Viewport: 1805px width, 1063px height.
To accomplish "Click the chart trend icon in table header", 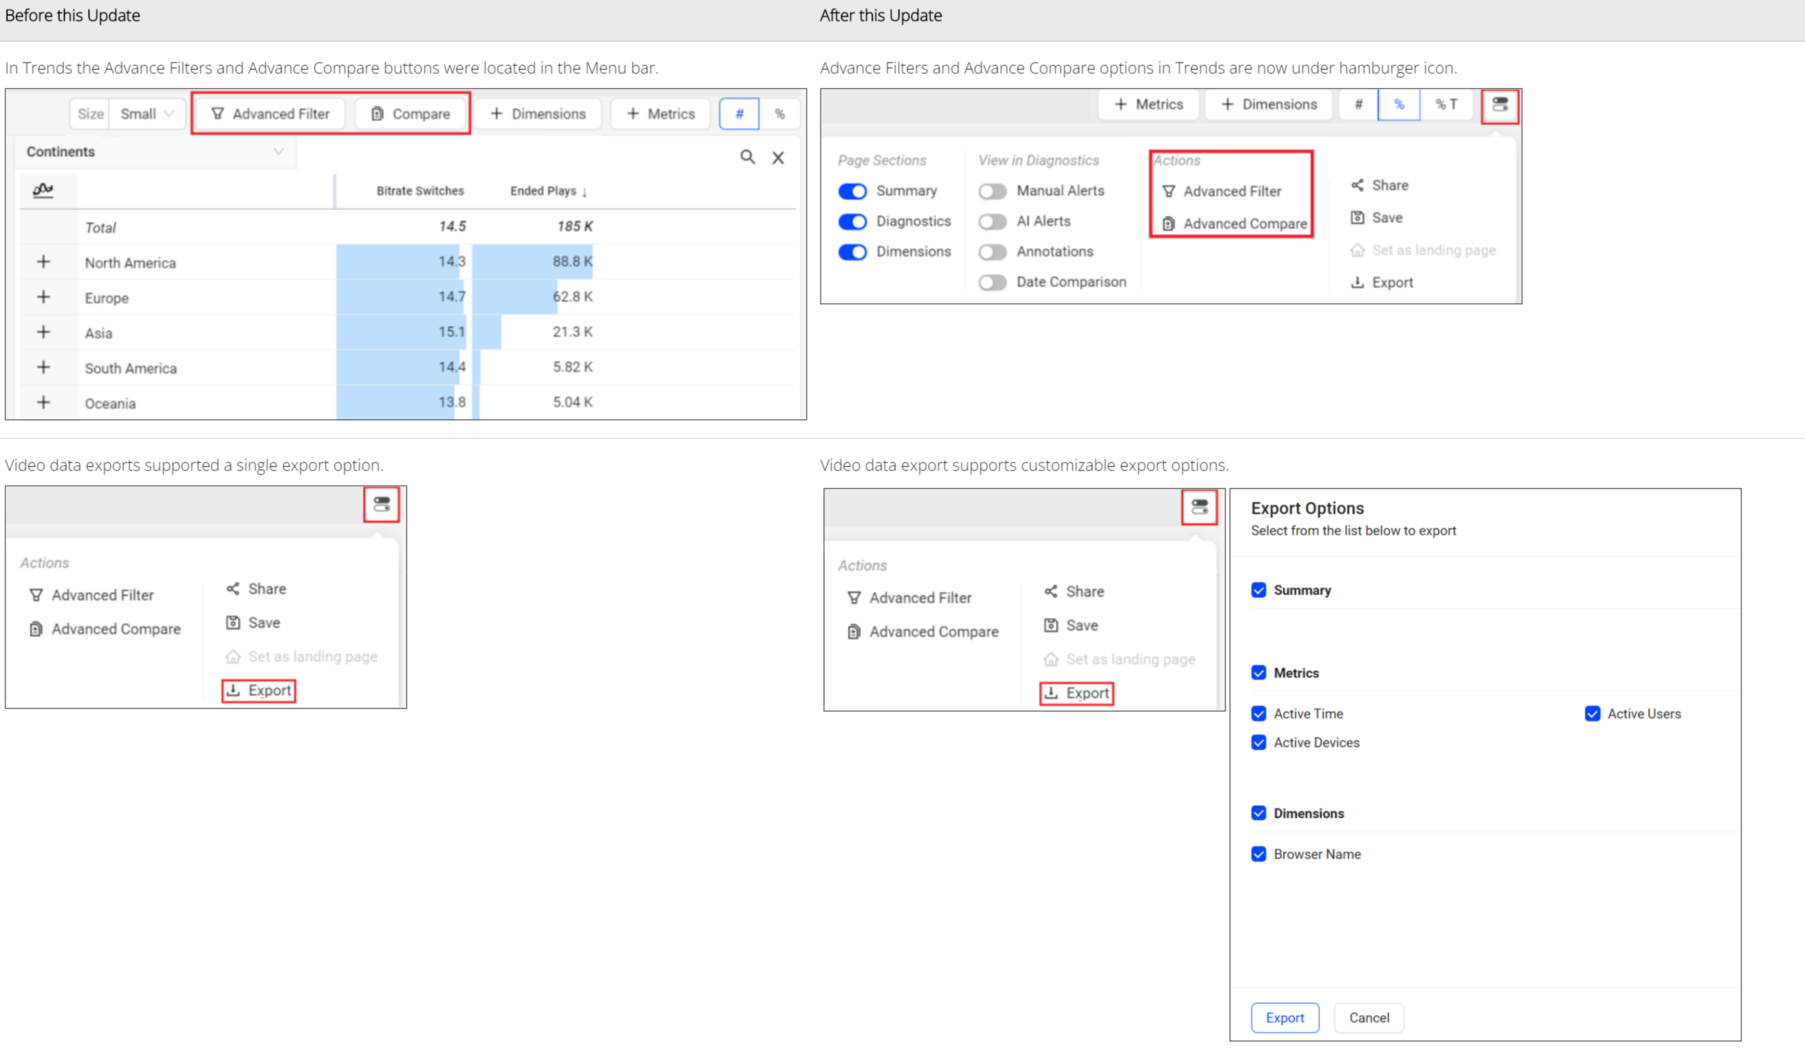I will [x=43, y=190].
